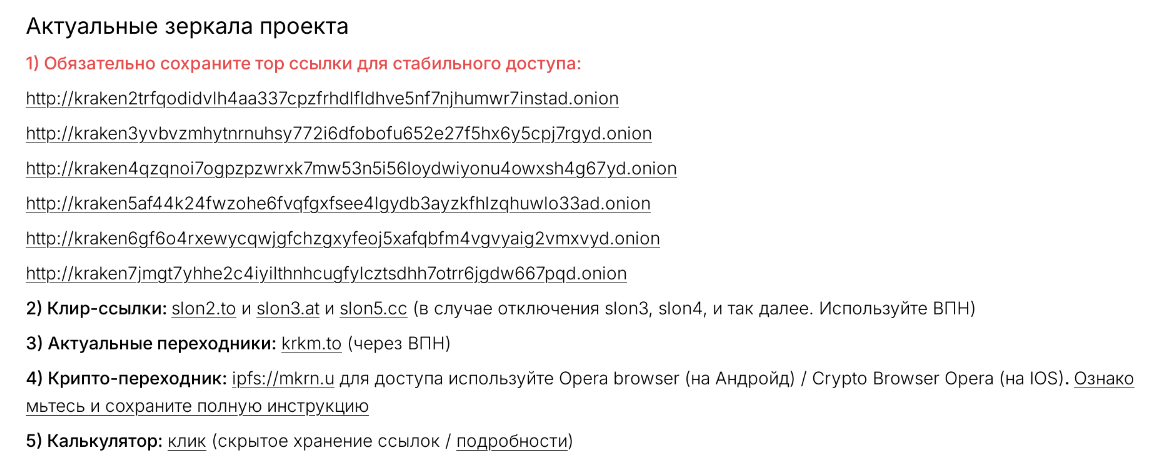The height and width of the screenshot is (473, 1152).
Task: Open the kraken3 onion mirror link
Action: click(338, 133)
